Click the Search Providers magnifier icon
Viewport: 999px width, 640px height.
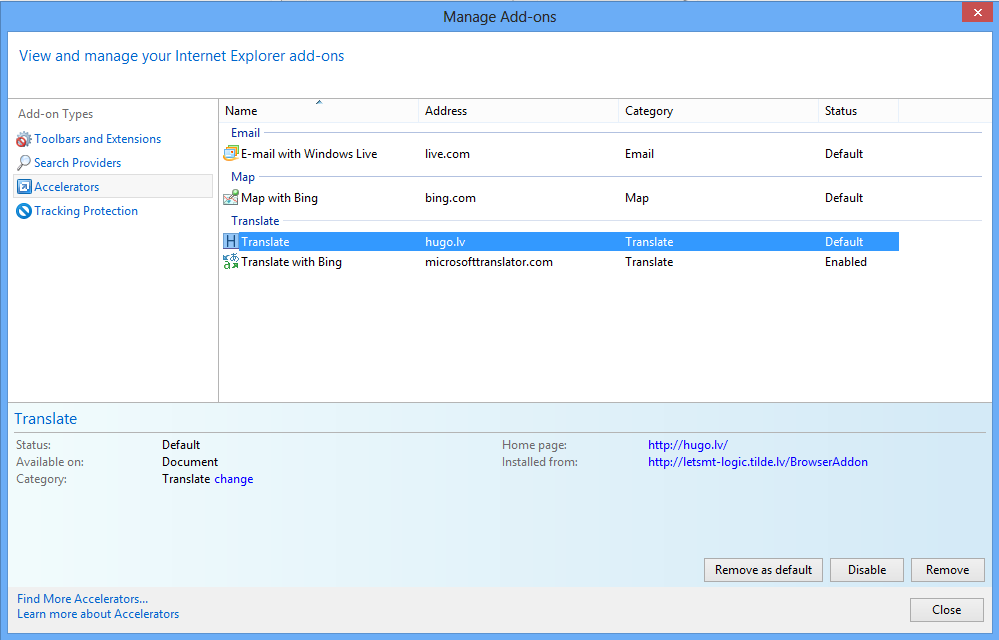24,163
